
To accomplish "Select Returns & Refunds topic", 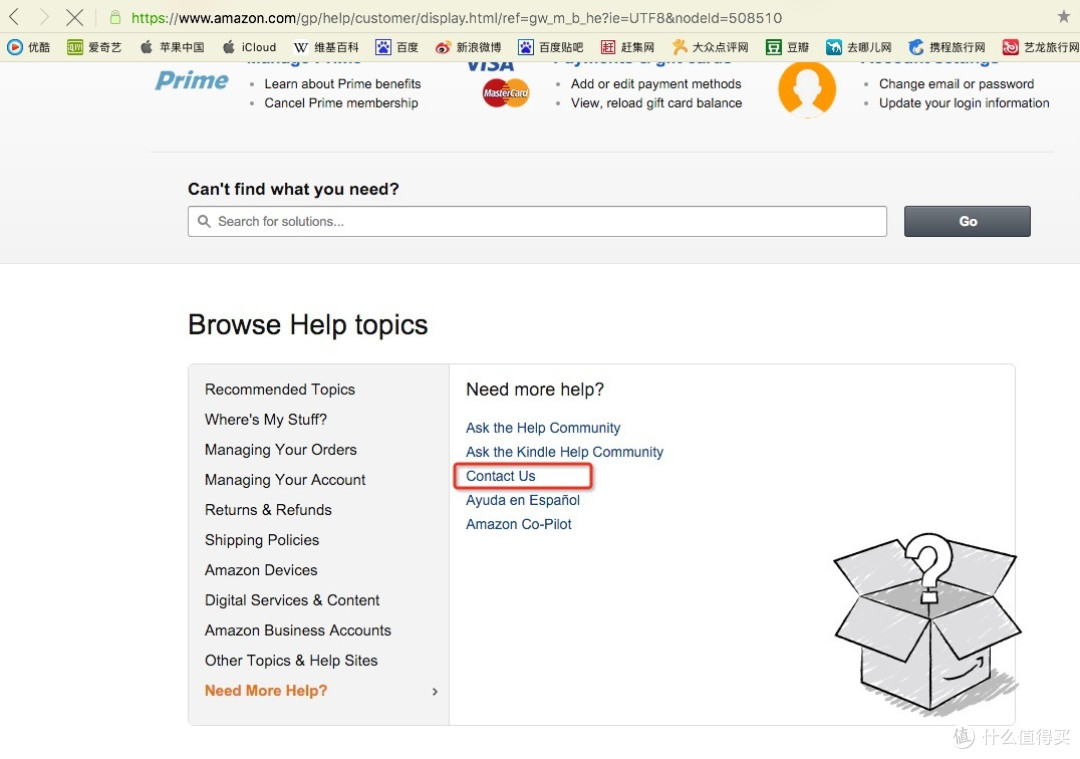I will (x=268, y=510).
